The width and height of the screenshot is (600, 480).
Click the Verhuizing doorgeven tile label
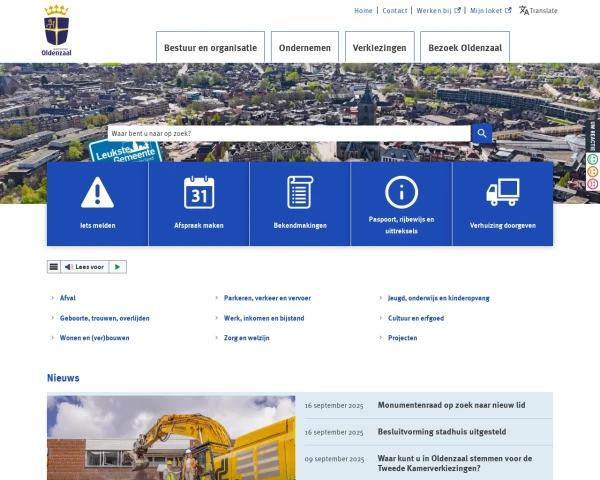click(x=503, y=225)
